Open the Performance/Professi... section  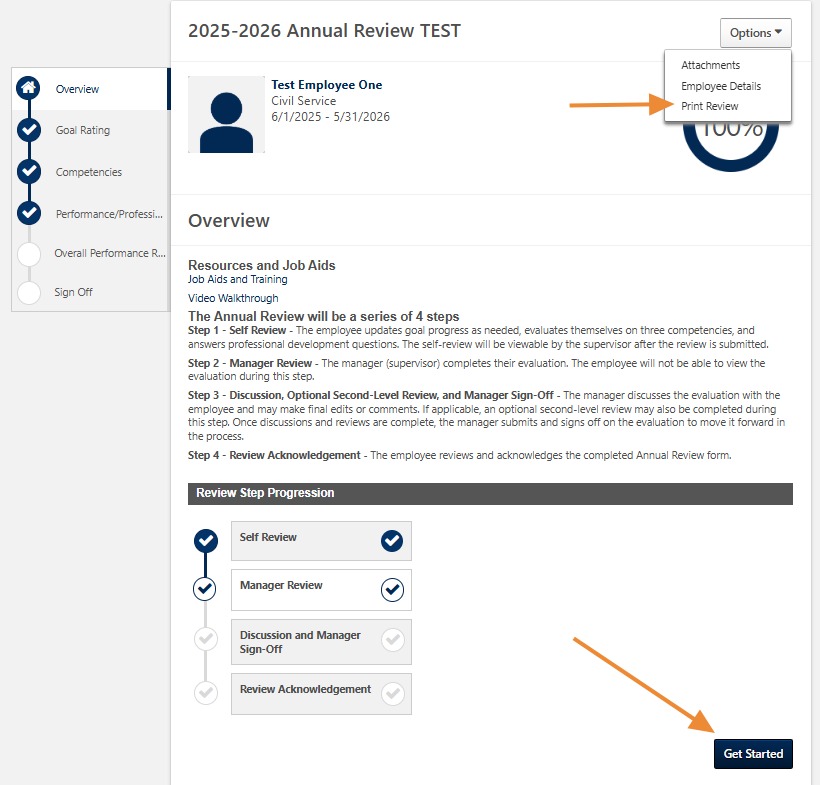pyautogui.click(x=109, y=214)
